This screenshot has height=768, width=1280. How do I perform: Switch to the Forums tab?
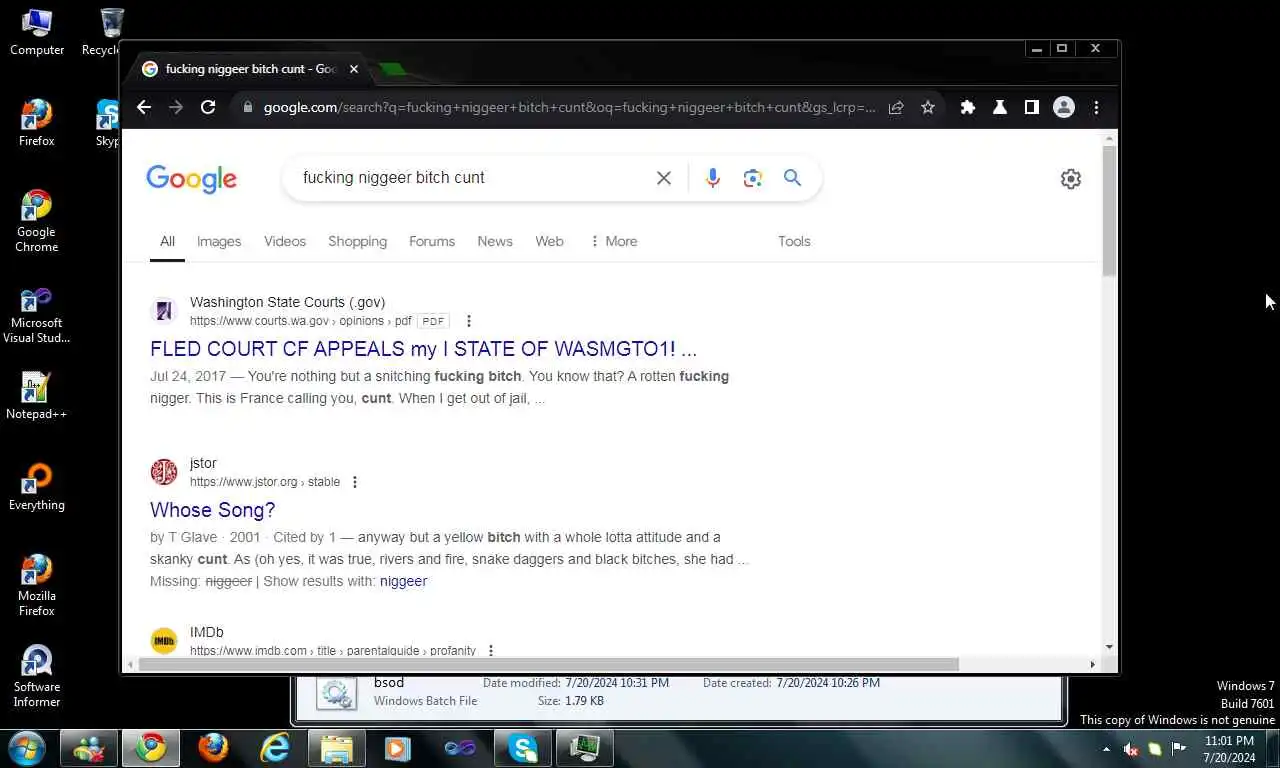click(432, 241)
